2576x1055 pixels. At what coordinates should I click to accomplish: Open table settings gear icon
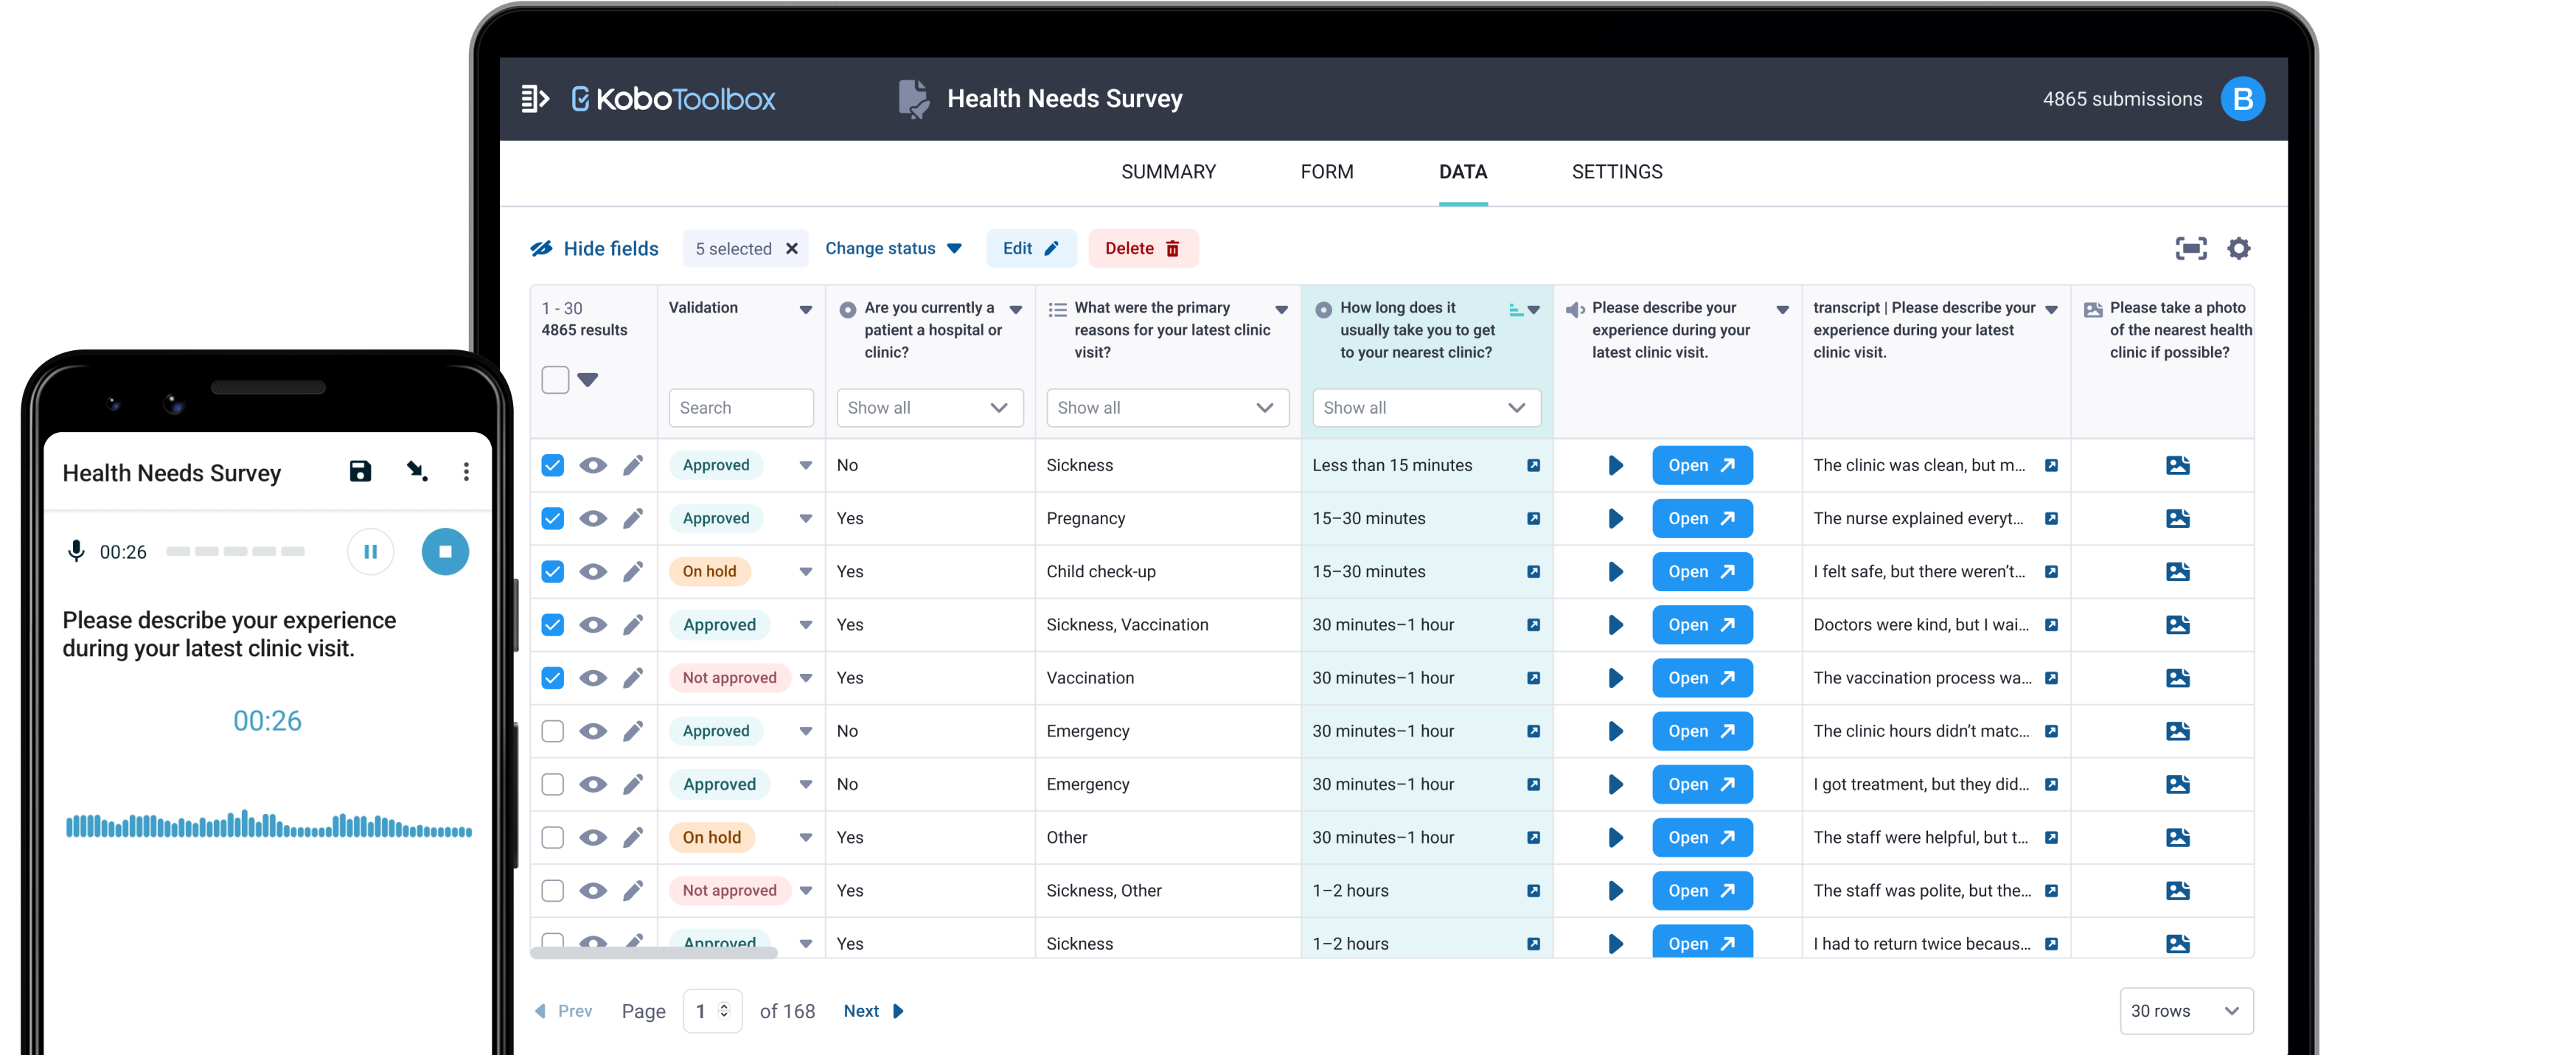point(2238,248)
